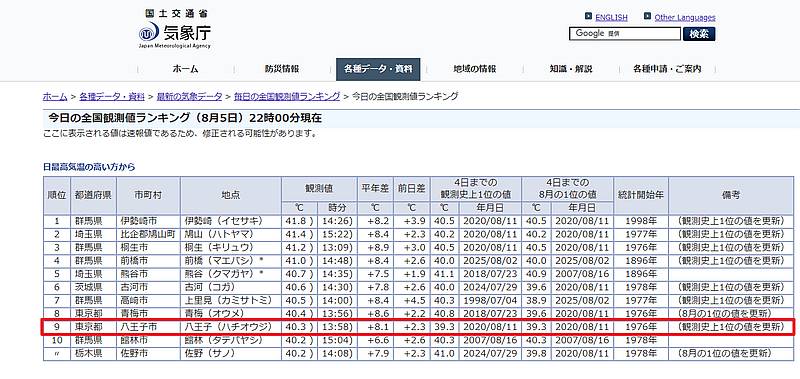Click the Japan Meteorological Agency logo

(x=174, y=29)
